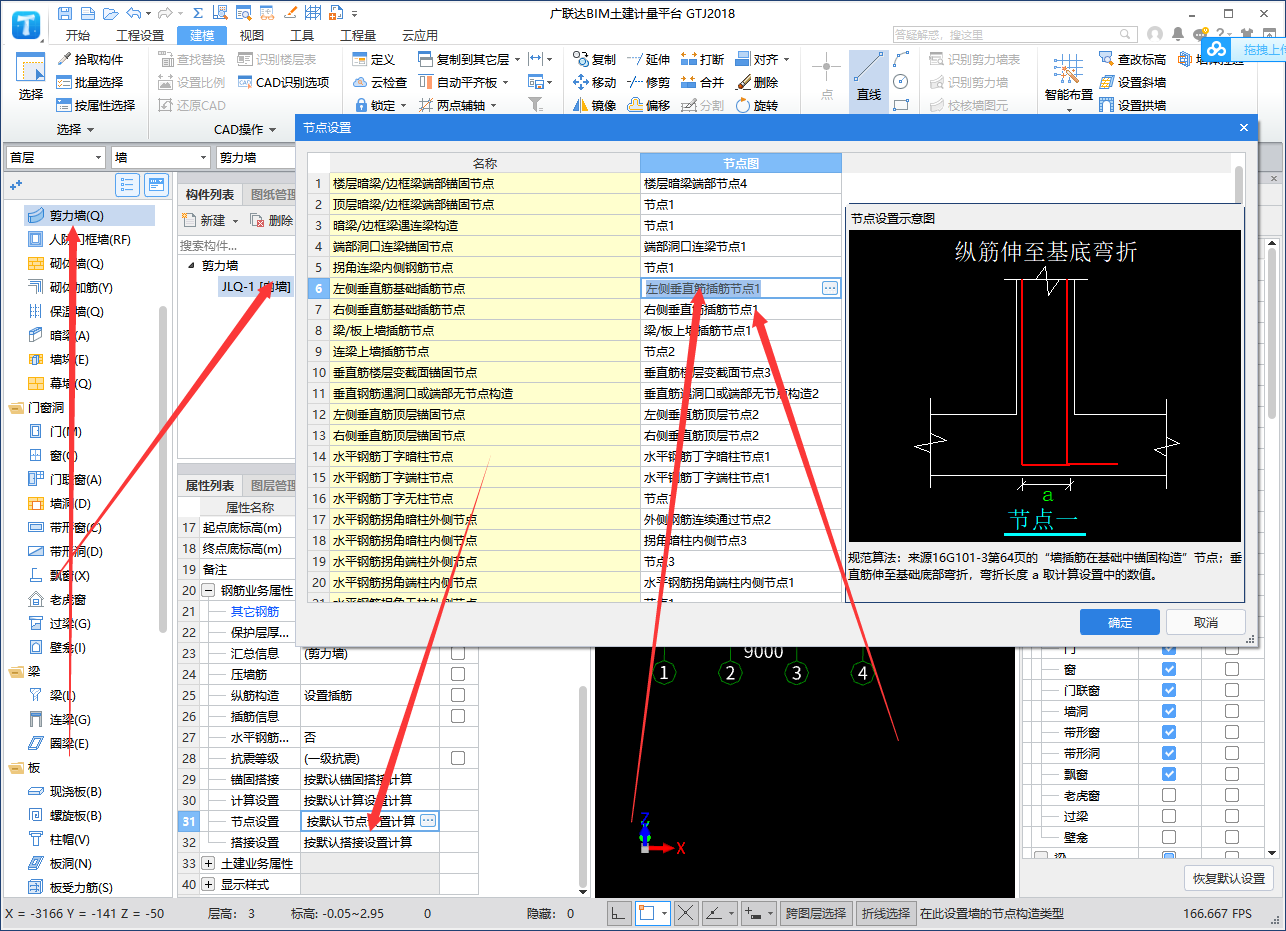Click the 搜索构件 search input field
The height and width of the screenshot is (931, 1286).
[x=238, y=245]
